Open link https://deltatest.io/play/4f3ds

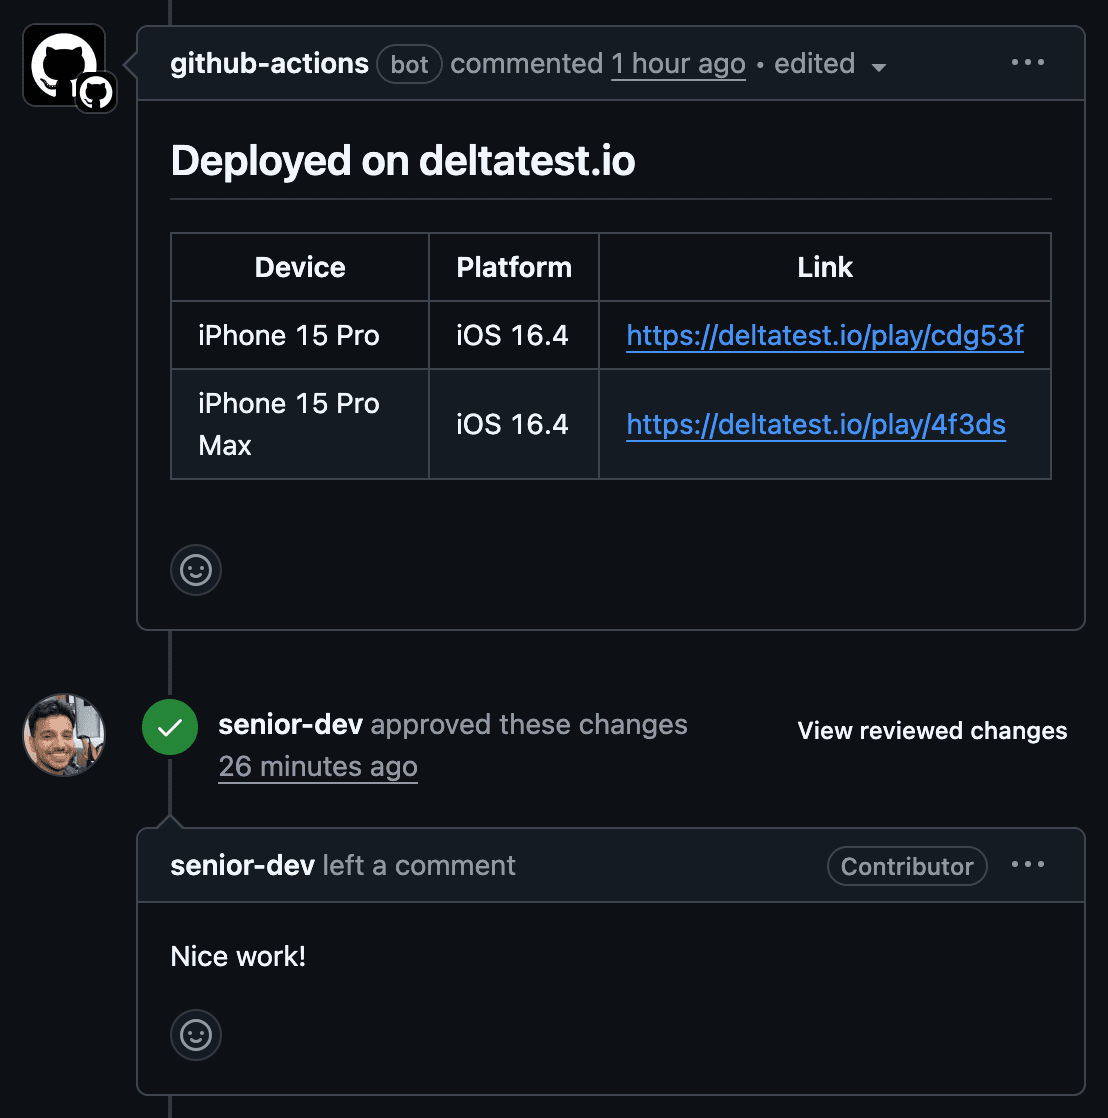point(816,425)
